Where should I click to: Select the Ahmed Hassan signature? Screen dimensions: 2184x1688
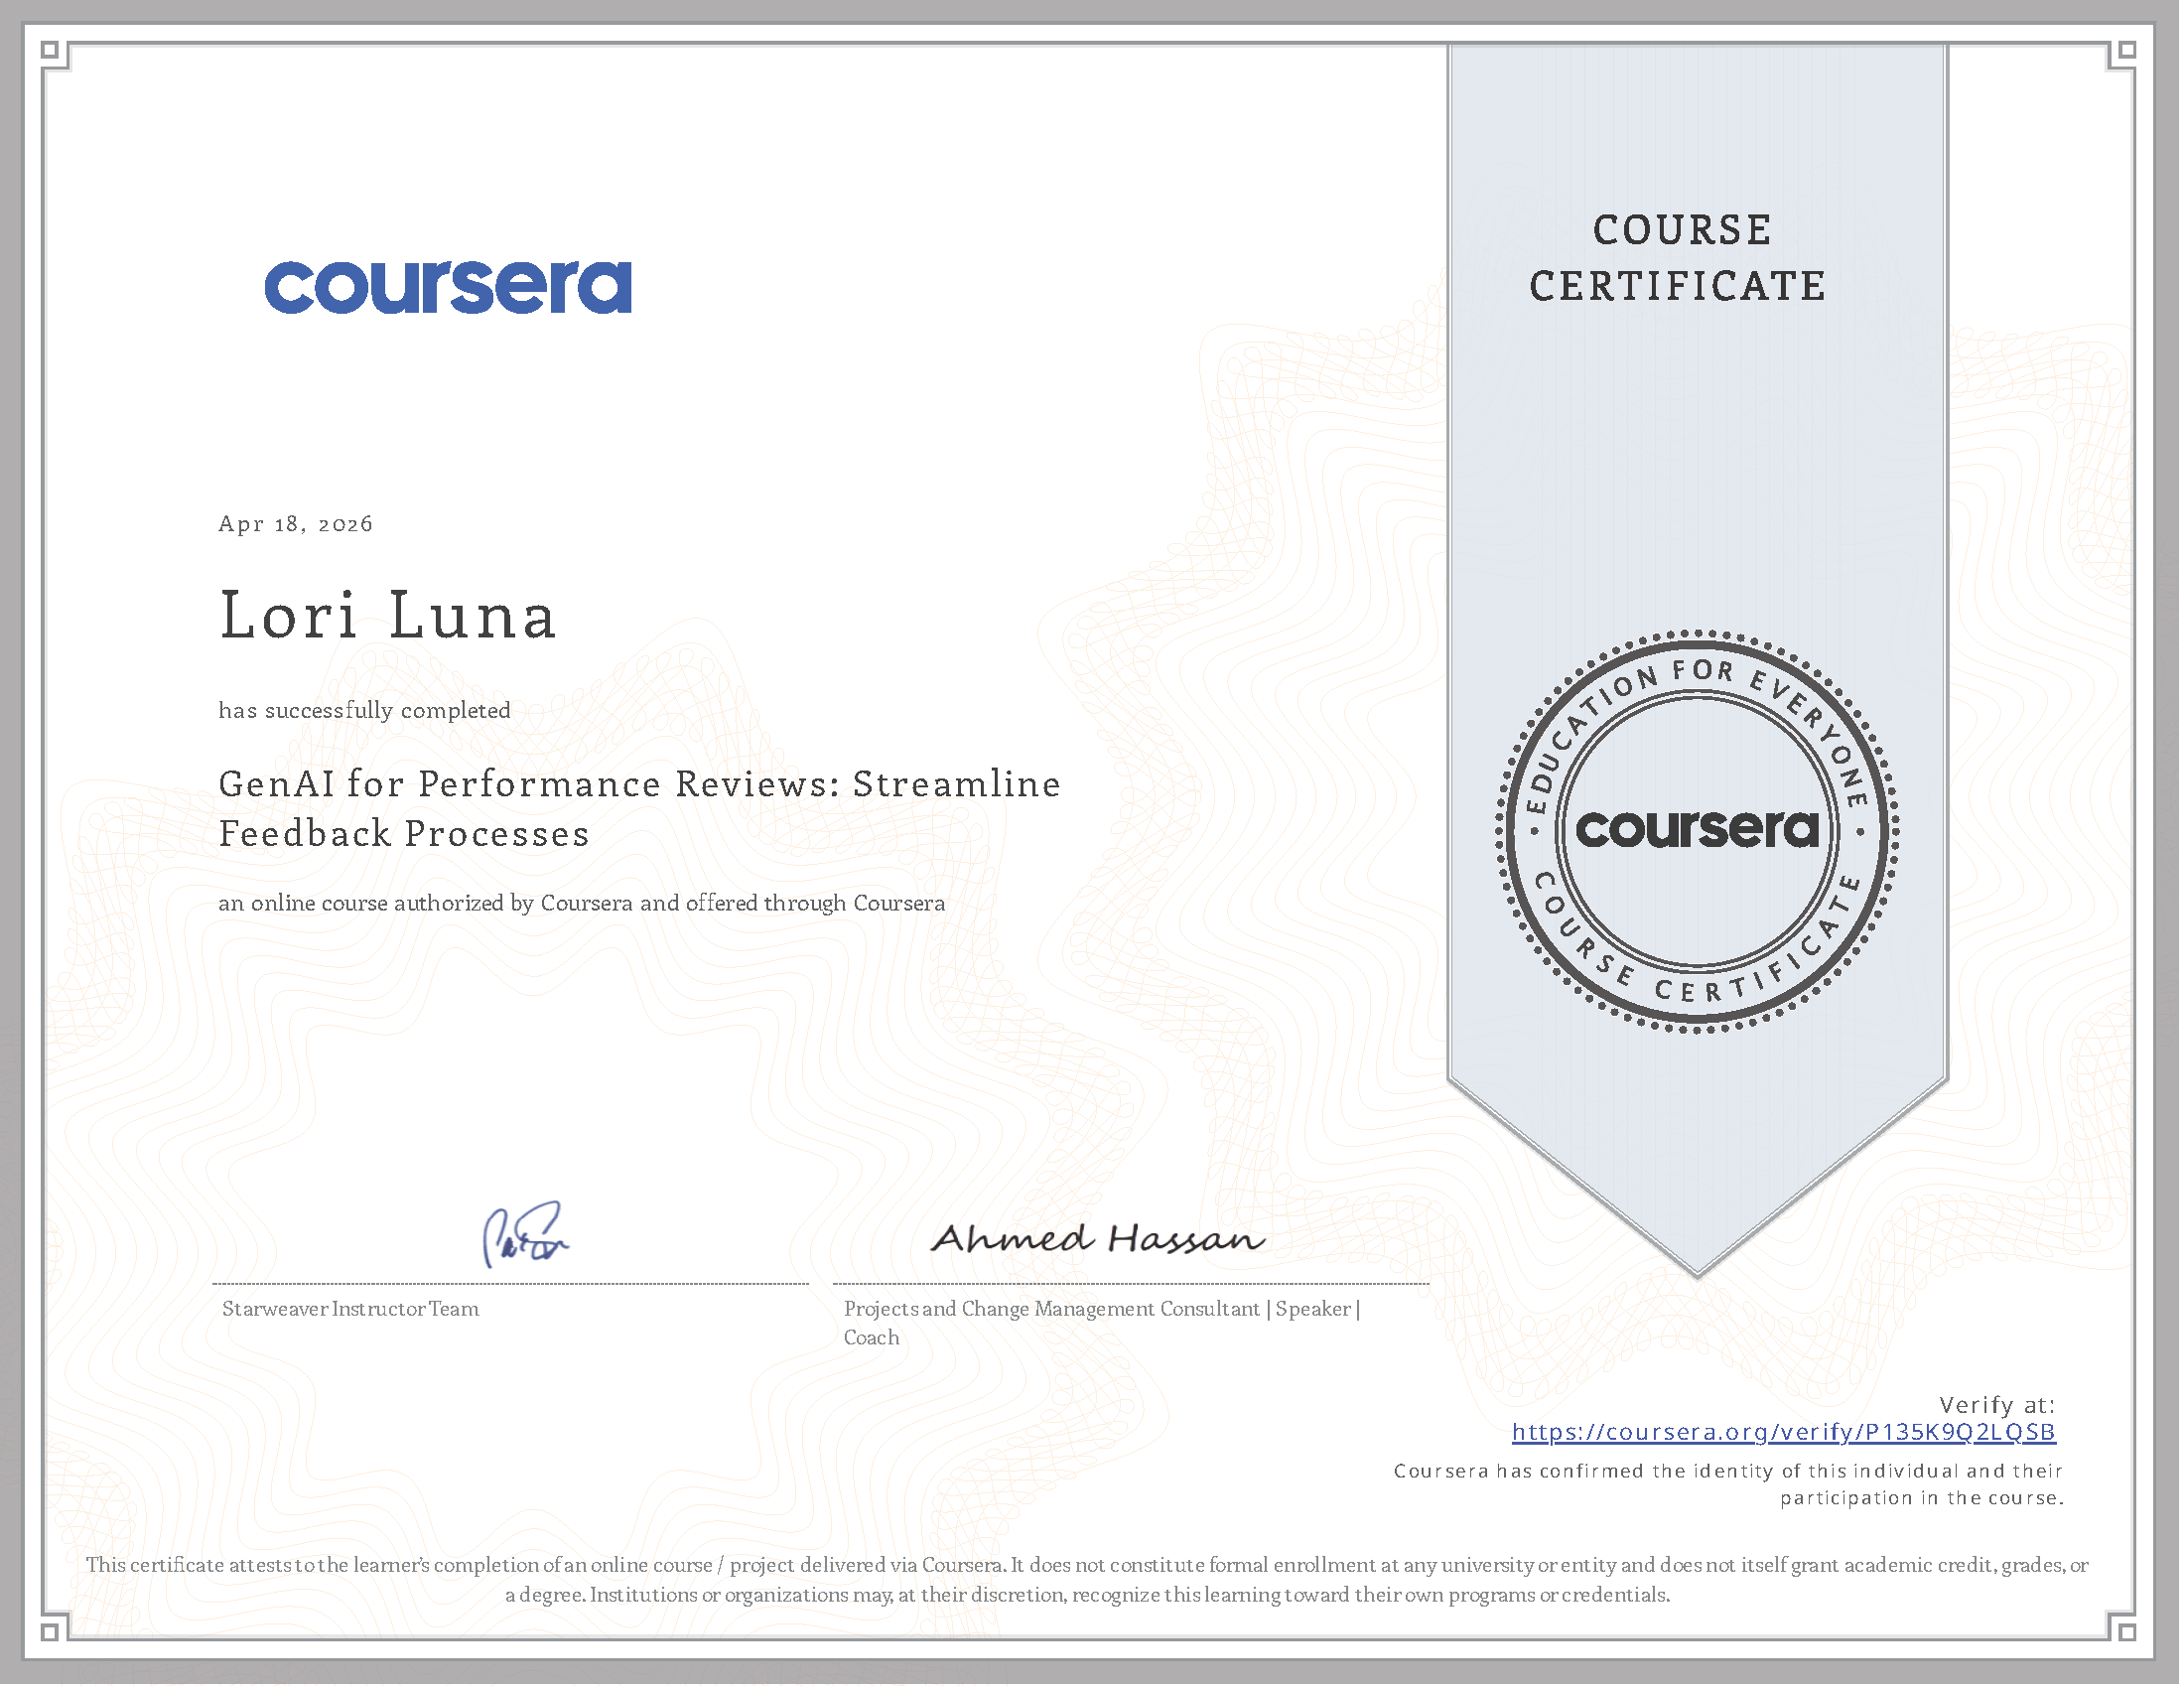click(1100, 1241)
